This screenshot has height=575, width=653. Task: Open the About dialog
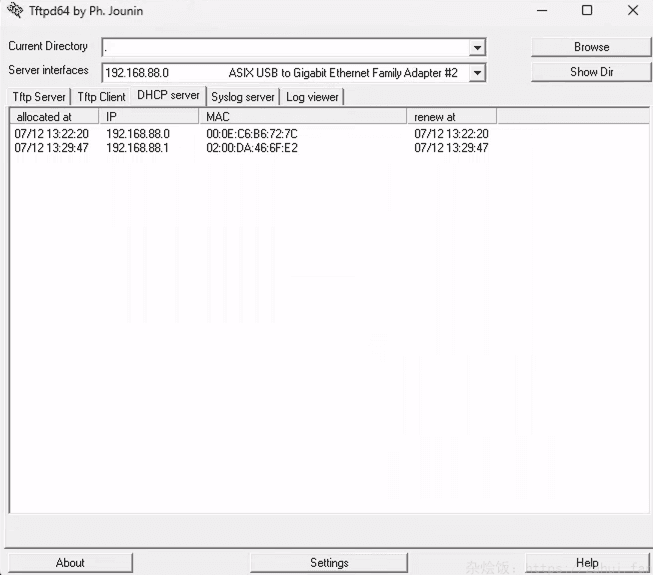pyautogui.click(x=70, y=563)
